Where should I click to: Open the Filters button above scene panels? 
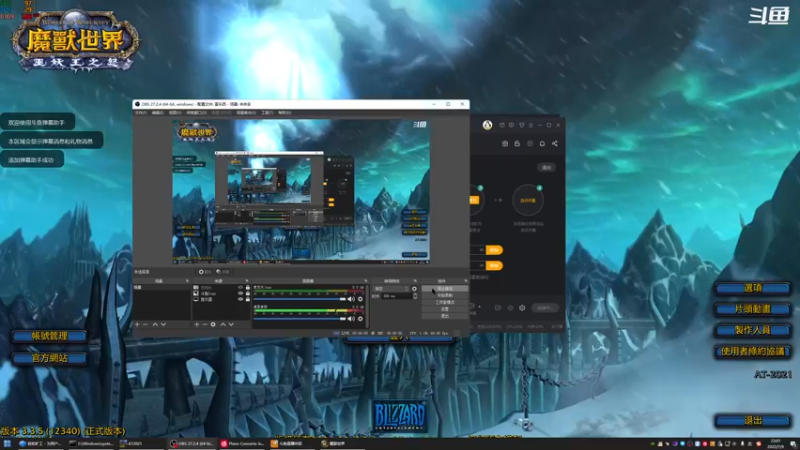tap(222, 272)
